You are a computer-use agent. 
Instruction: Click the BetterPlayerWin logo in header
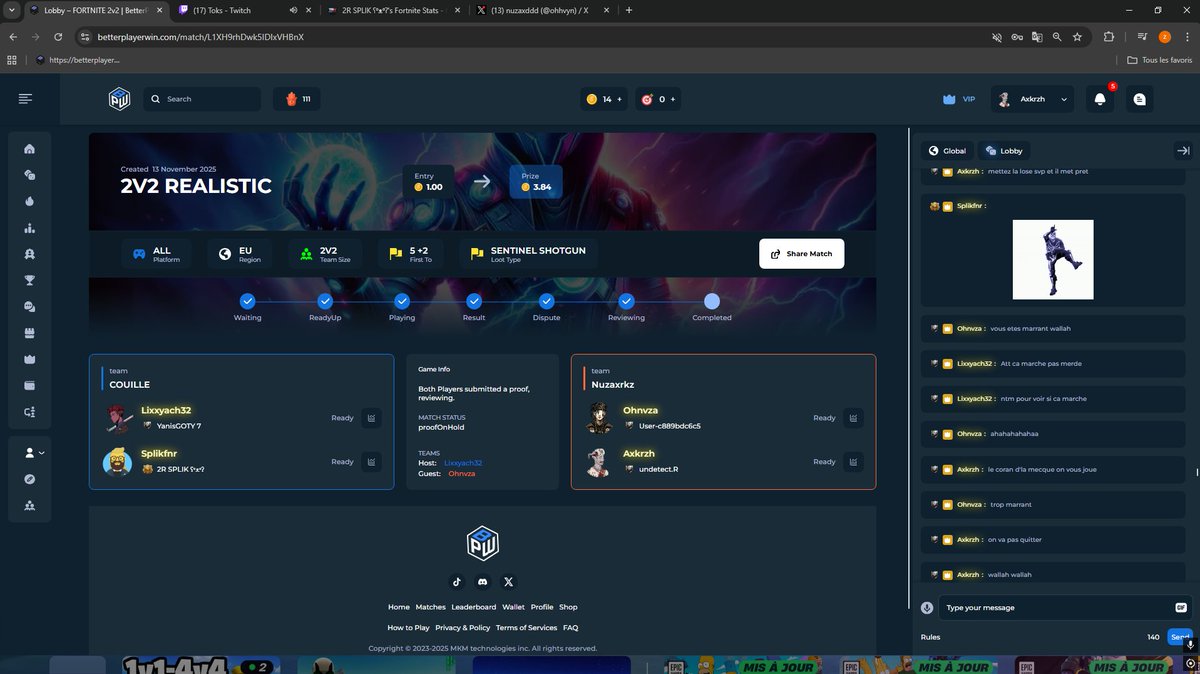pos(120,99)
